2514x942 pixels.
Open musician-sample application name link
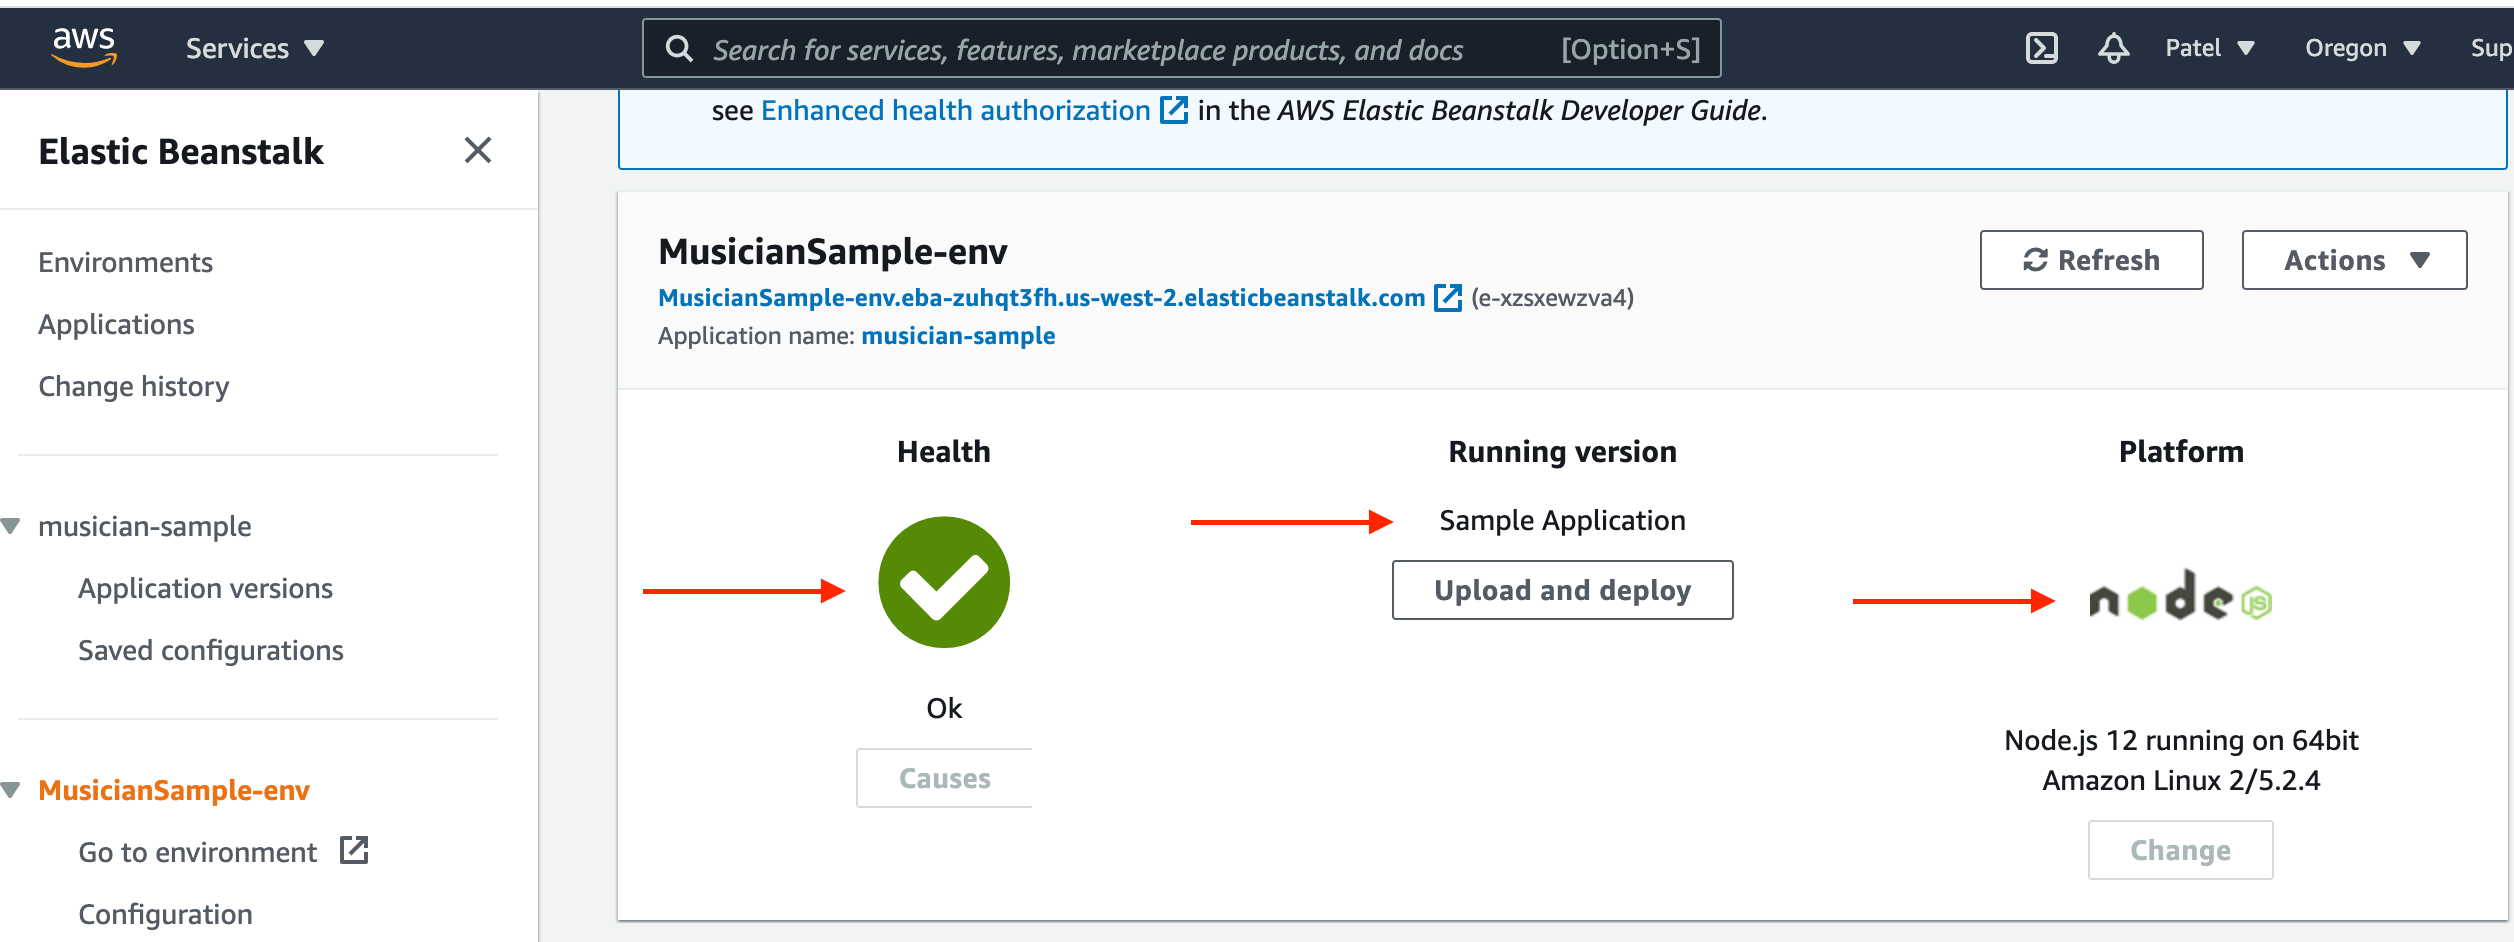point(958,336)
